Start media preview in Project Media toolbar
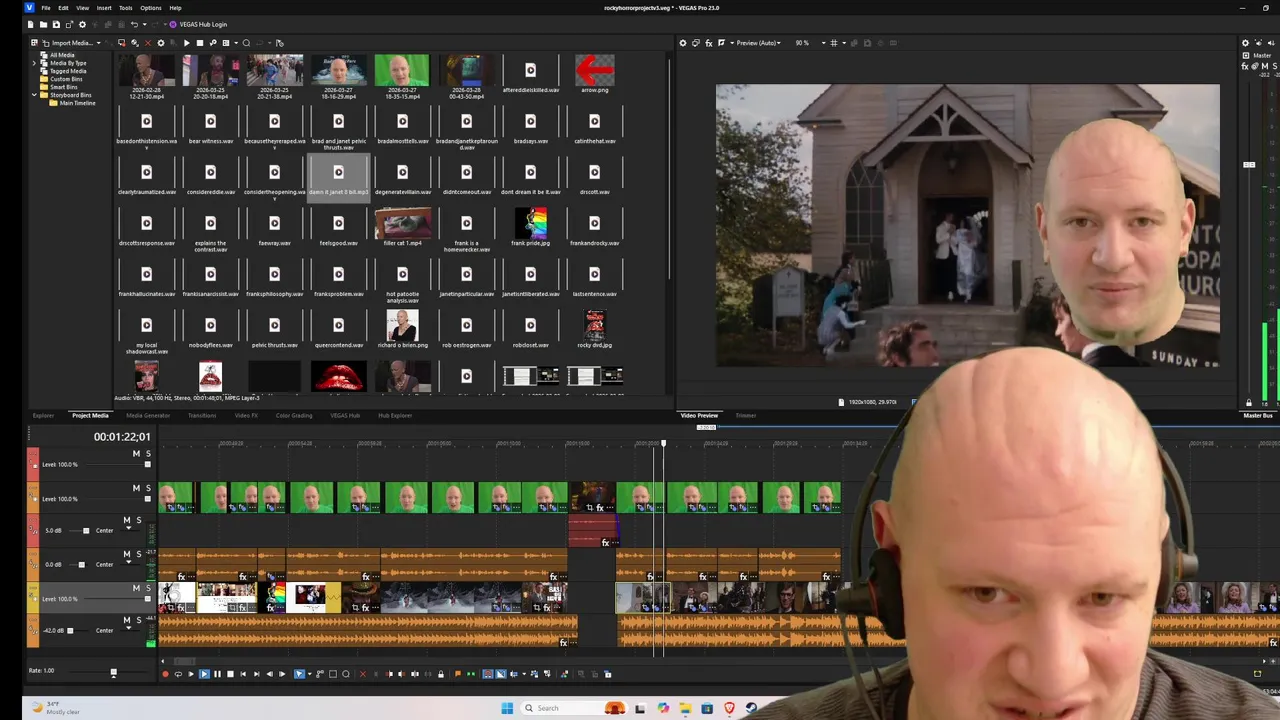The width and height of the screenshot is (1280, 720). 186,43
